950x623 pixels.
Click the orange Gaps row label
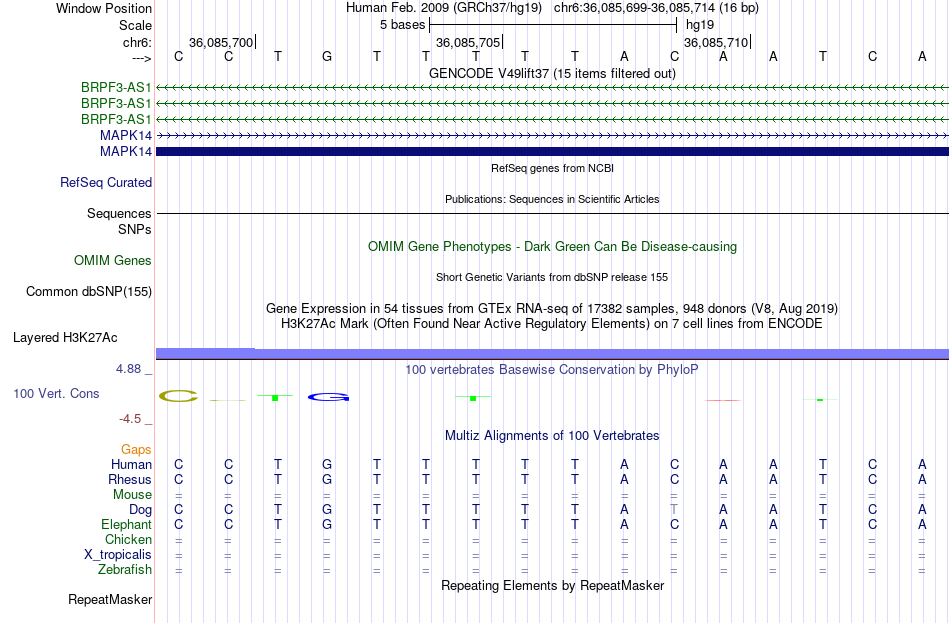point(136,450)
